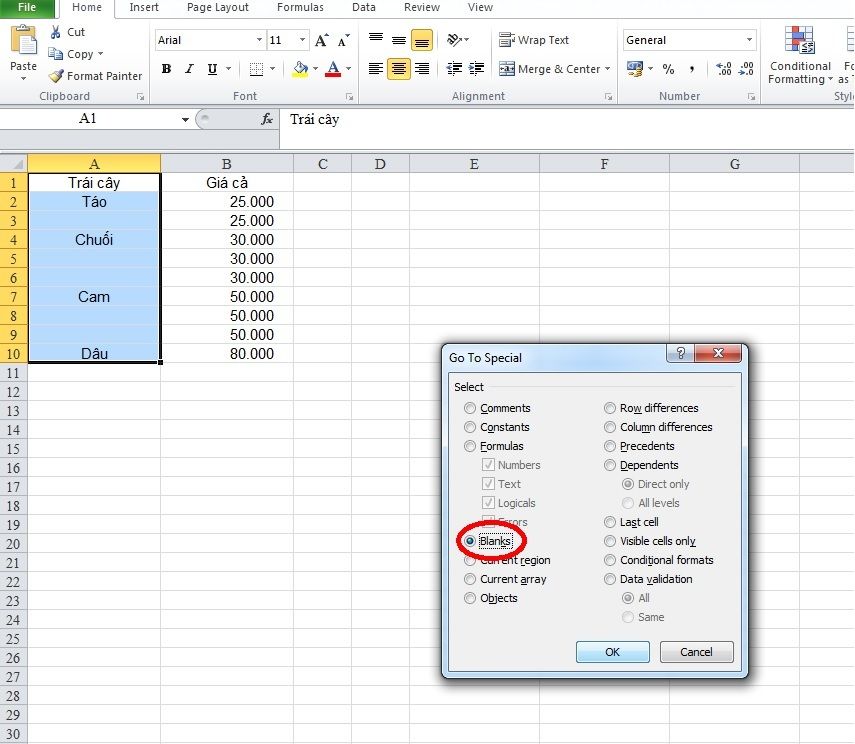Expand the font size dropdown
Viewport: 855px width, 744px height.
pos(302,40)
